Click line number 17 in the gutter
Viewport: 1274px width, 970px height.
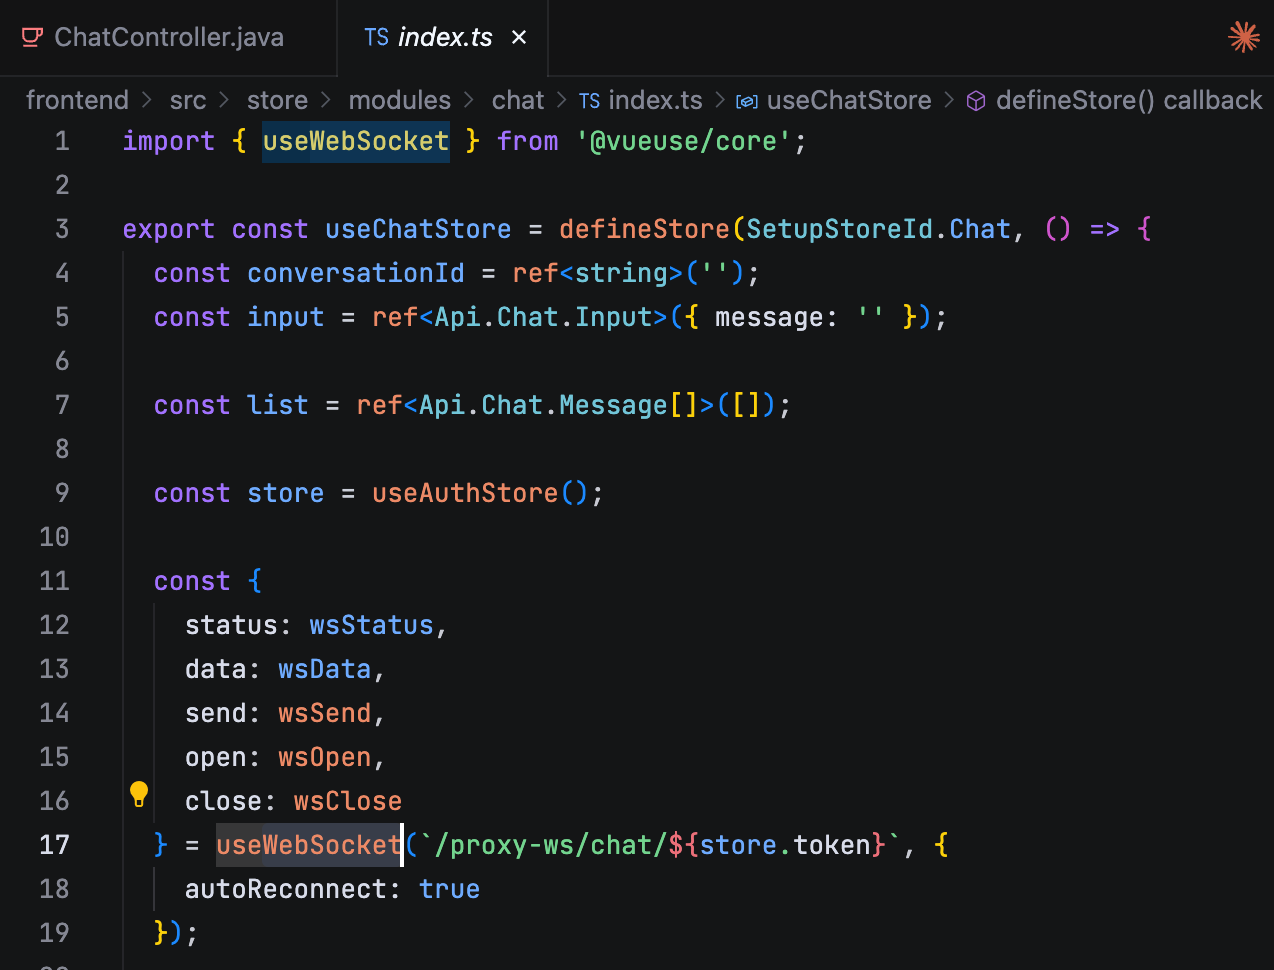click(x=54, y=845)
